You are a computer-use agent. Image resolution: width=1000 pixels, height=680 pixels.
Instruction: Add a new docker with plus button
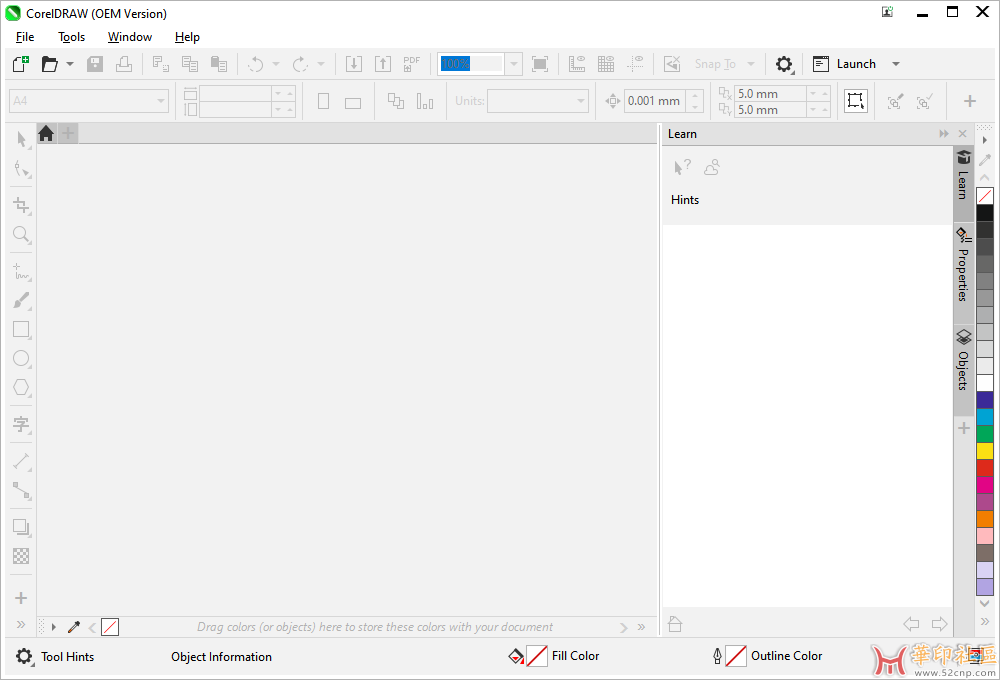964,429
